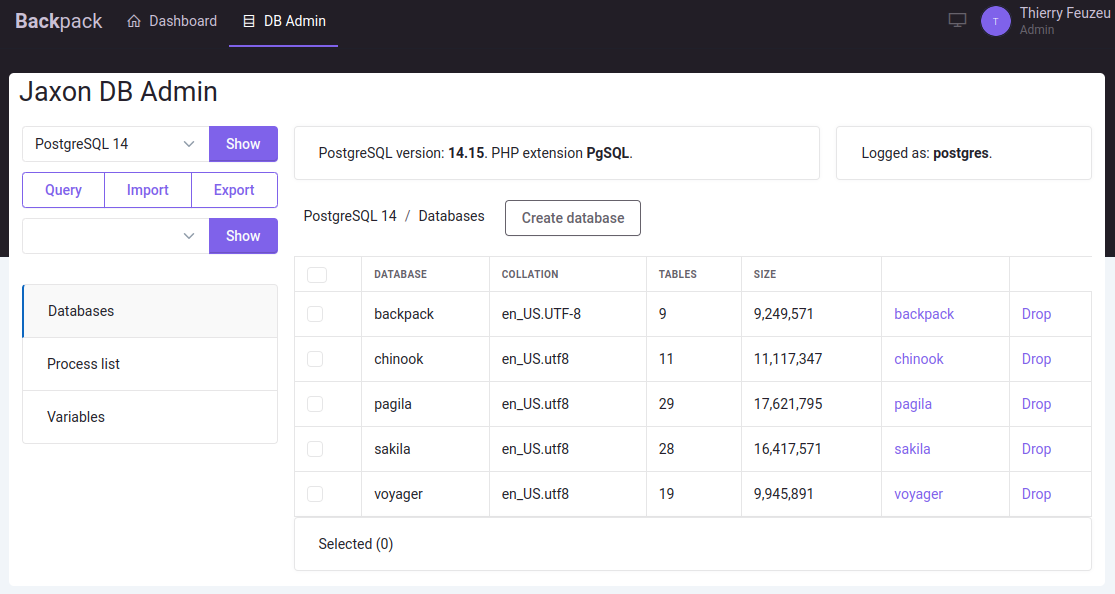Image resolution: width=1115 pixels, height=594 pixels.
Task: Click the pagila tables count 29
Action: point(666,404)
